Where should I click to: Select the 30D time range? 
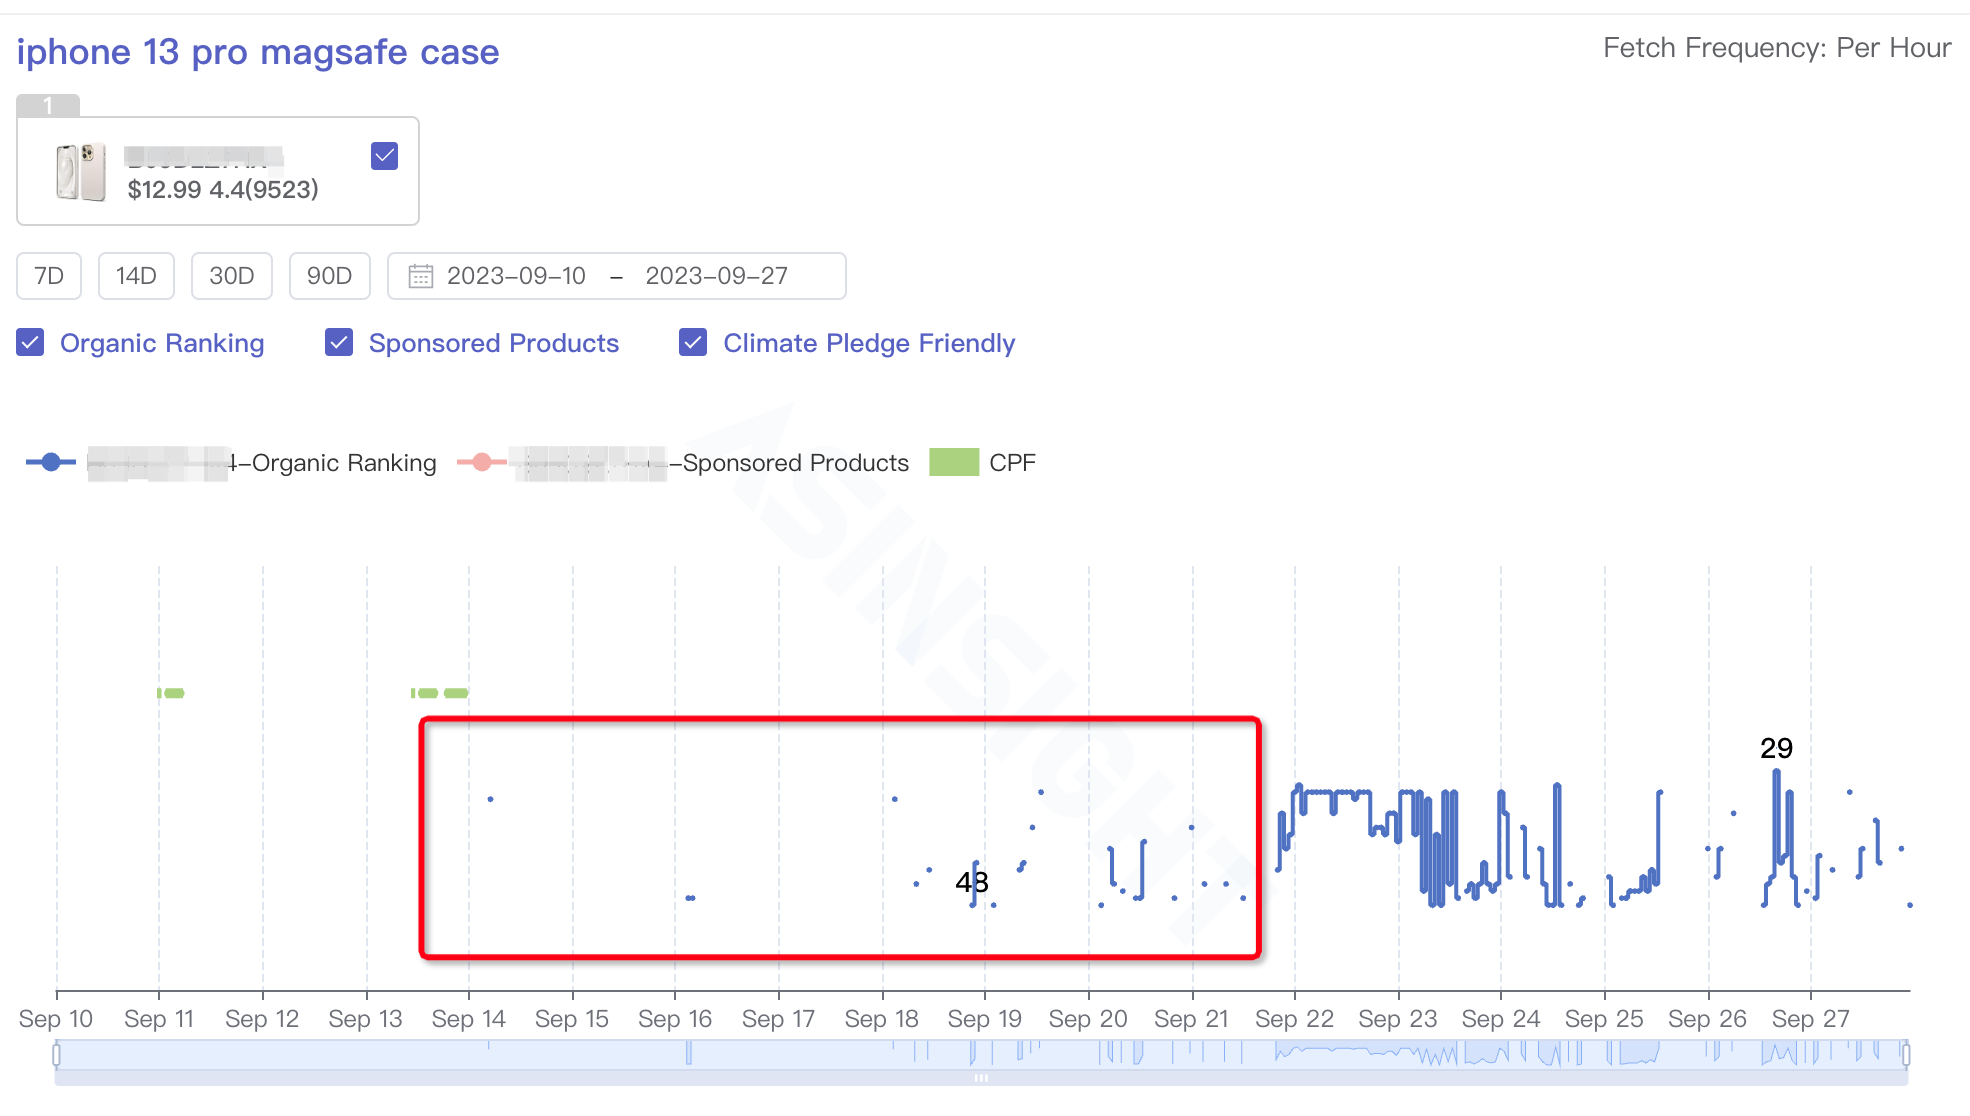[231, 276]
